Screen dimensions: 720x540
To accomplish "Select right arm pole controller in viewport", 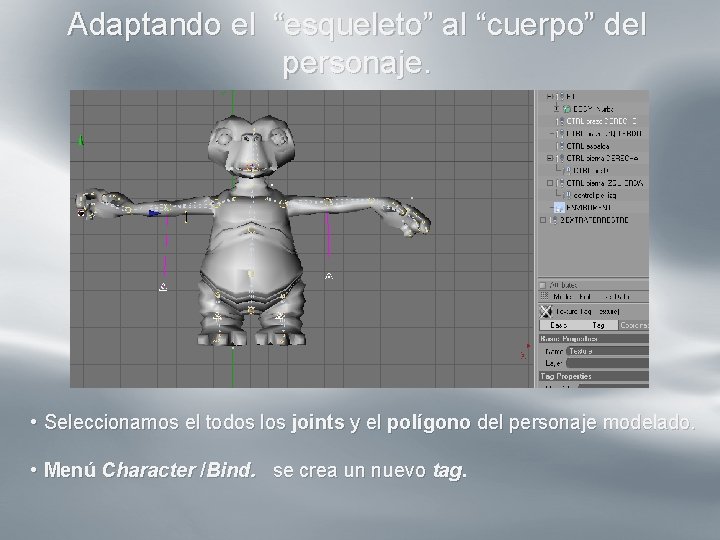I will (x=163, y=287).
